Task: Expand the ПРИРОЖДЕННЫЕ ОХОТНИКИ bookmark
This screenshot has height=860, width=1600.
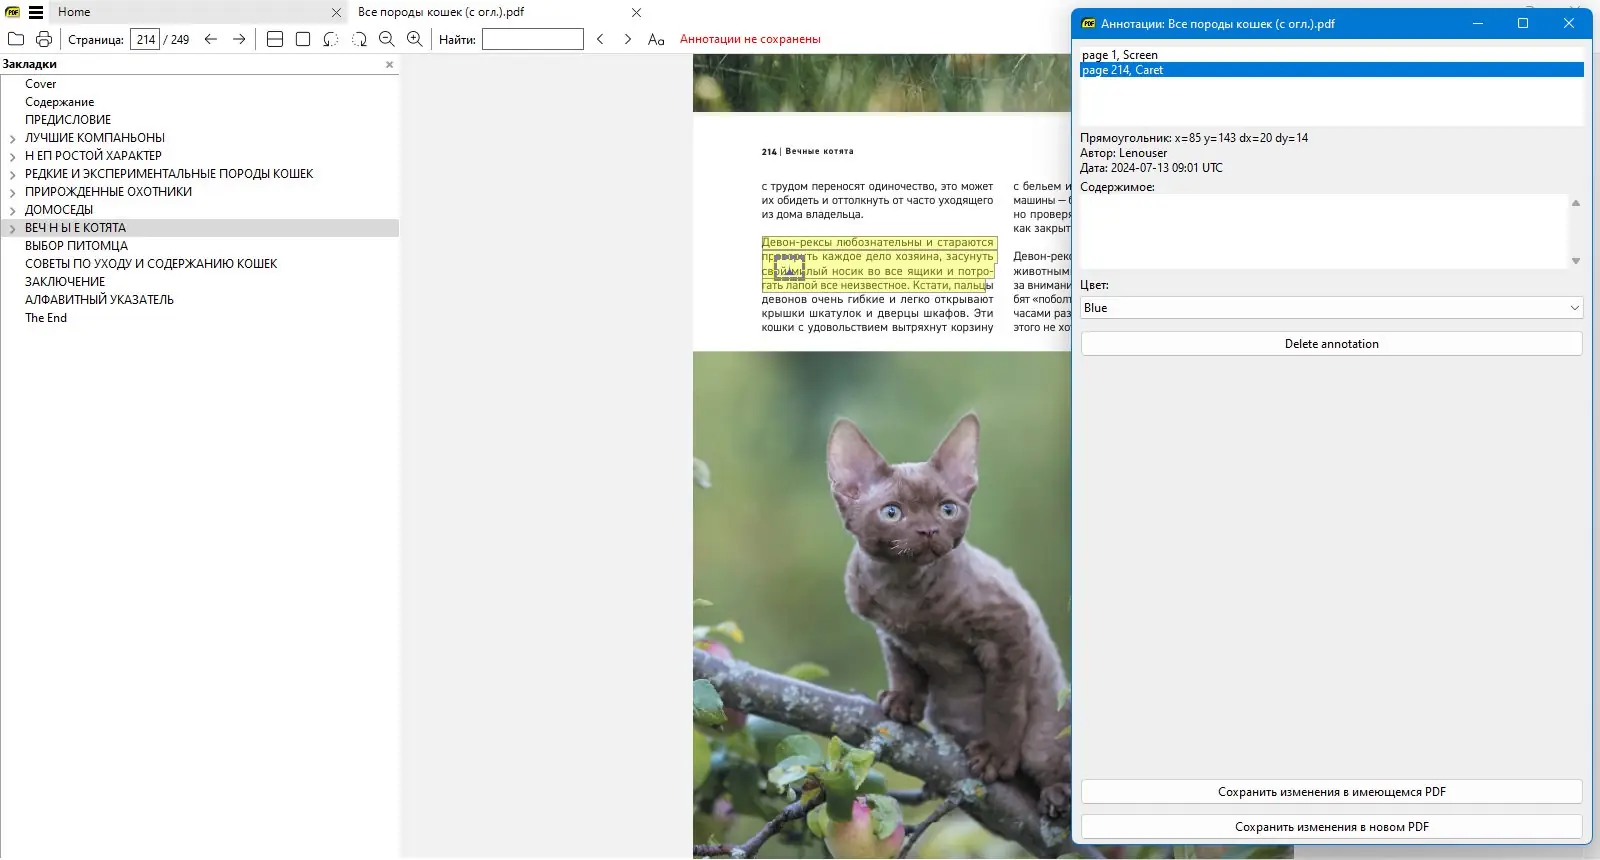Action: click(13, 193)
